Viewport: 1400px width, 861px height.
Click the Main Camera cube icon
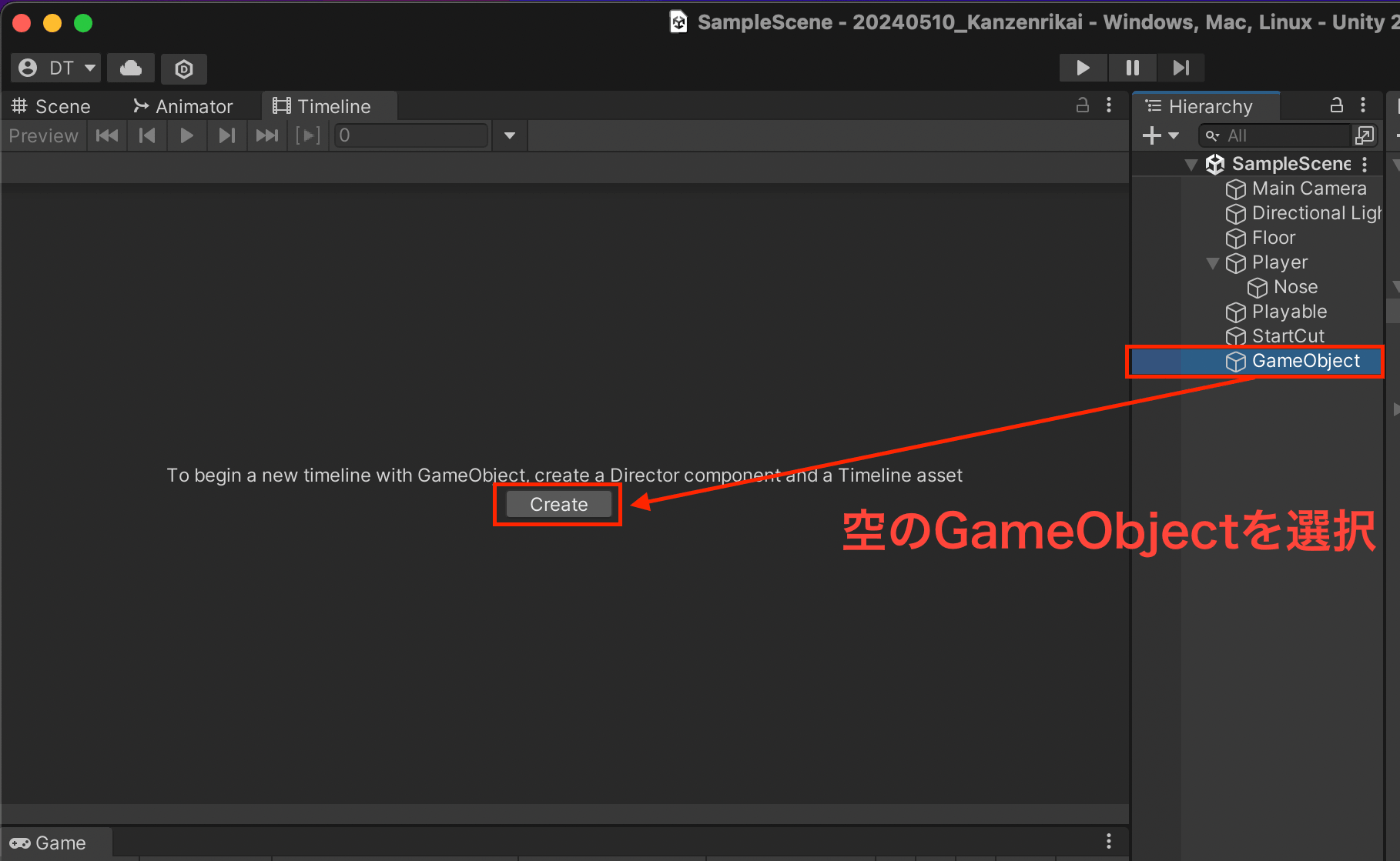(x=1236, y=189)
